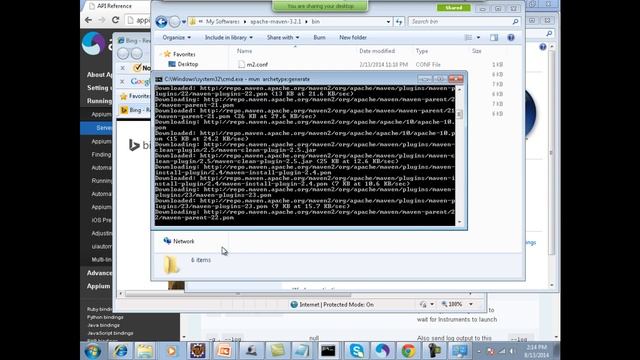Click the sharing your desktop banner
Screen dimensions: 640x360
point(320,6)
